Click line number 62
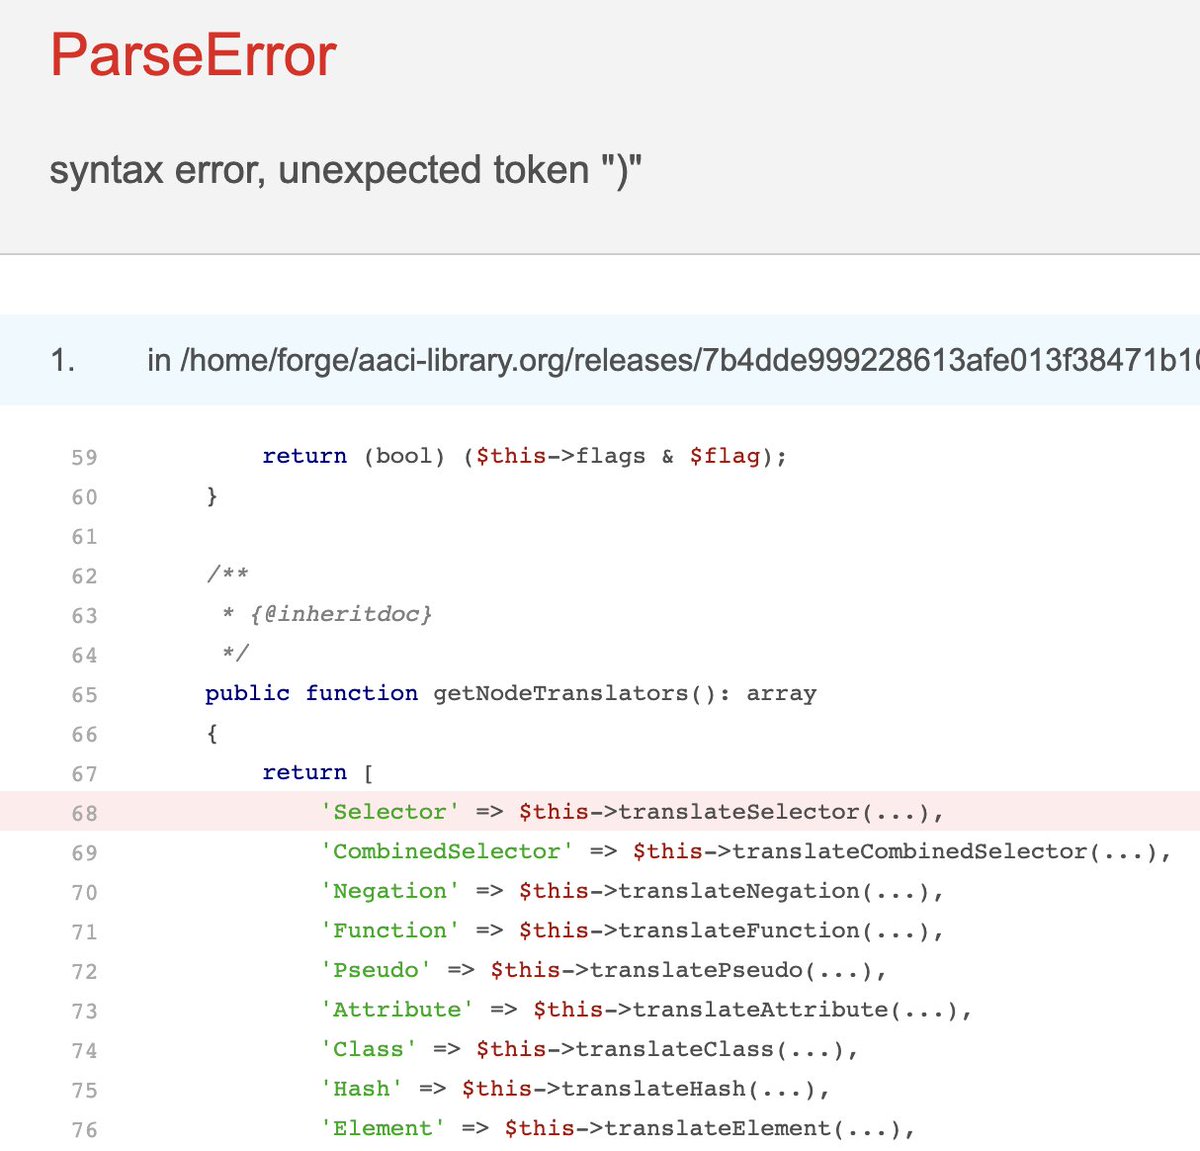 (x=84, y=576)
